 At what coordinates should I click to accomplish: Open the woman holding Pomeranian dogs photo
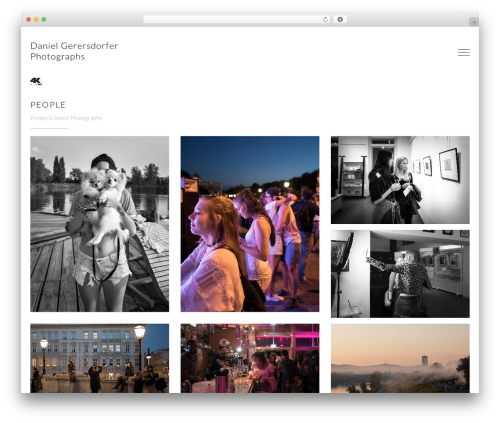coord(100,224)
